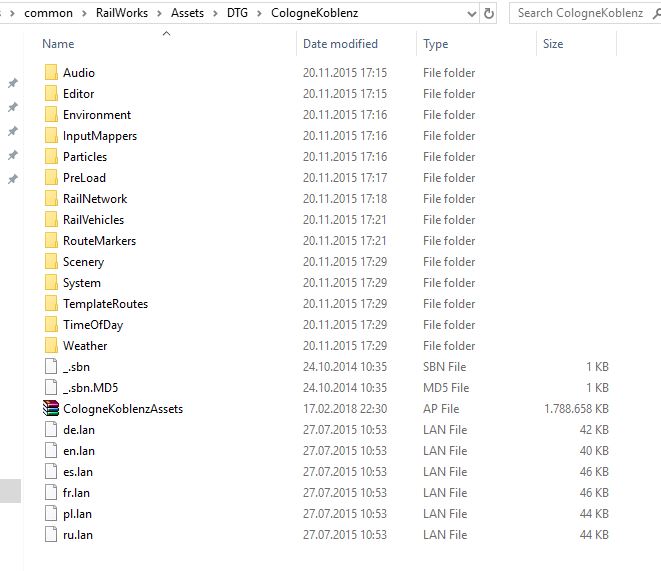Click AP File type cell
661x571 pixels.
tap(441, 409)
